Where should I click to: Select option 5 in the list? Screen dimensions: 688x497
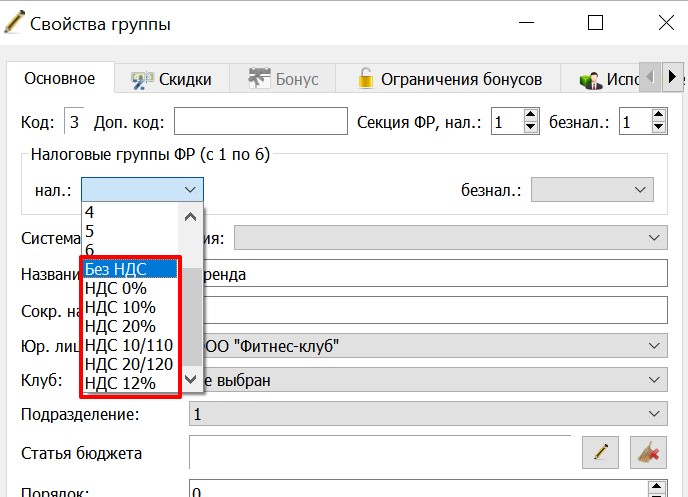point(130,231)
